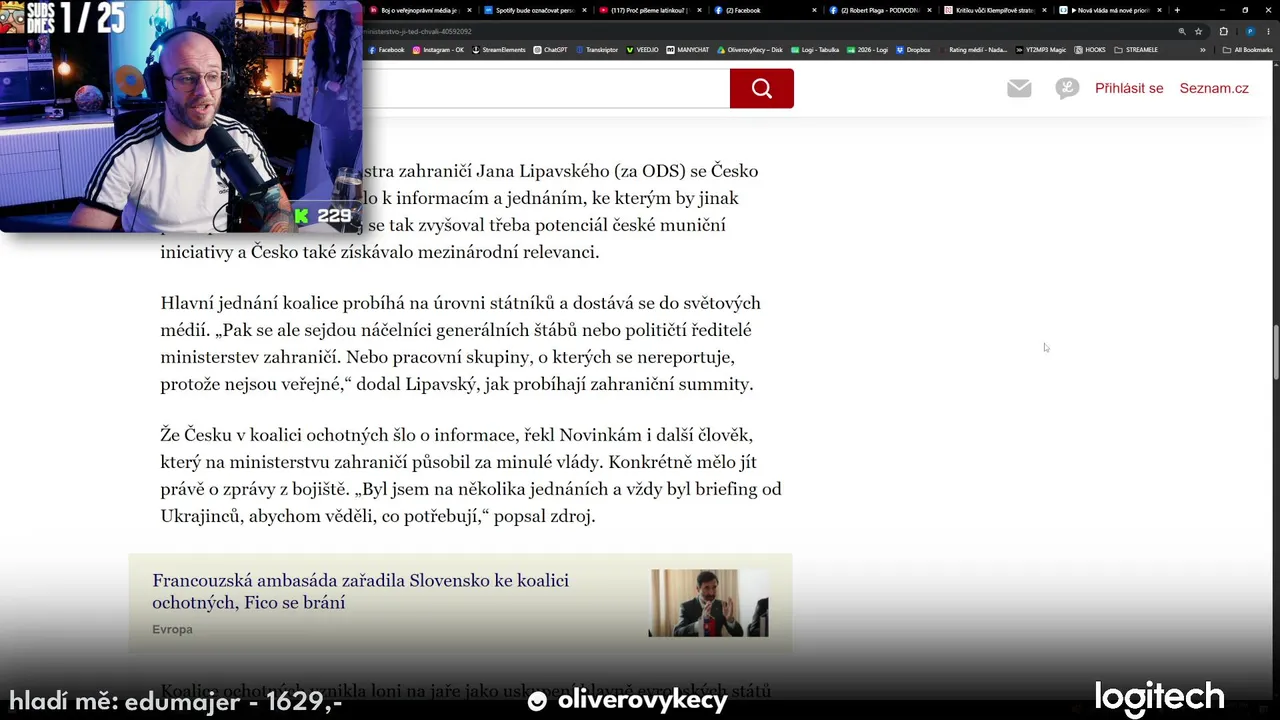Open a new browser tab
The height and width of the screenshot is (720, 1280).
tap(1177, 10)
